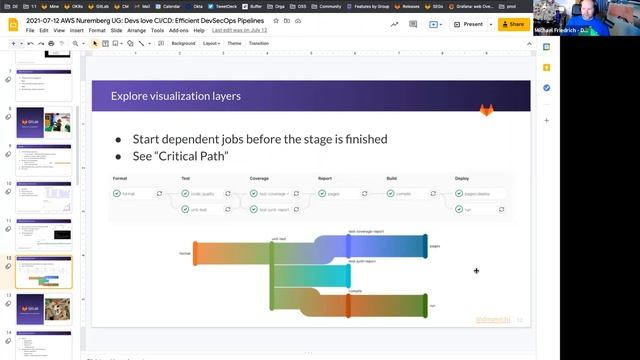Open the GitLab bookmark in bookmarks bar

pyautogui.click(x=98, y=6)
